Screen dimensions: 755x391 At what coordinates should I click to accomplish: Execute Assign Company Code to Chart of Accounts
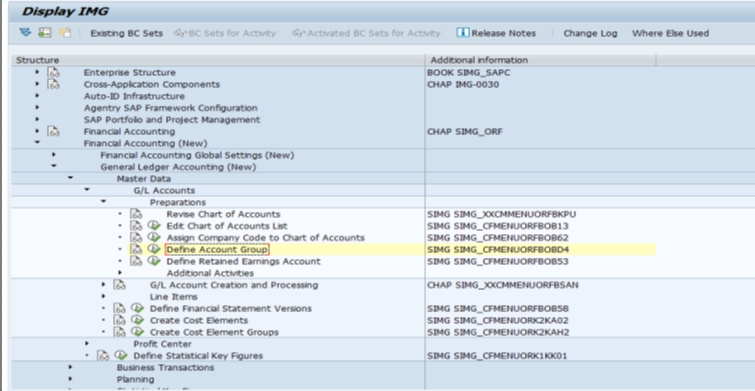click(x=154, y=237)
